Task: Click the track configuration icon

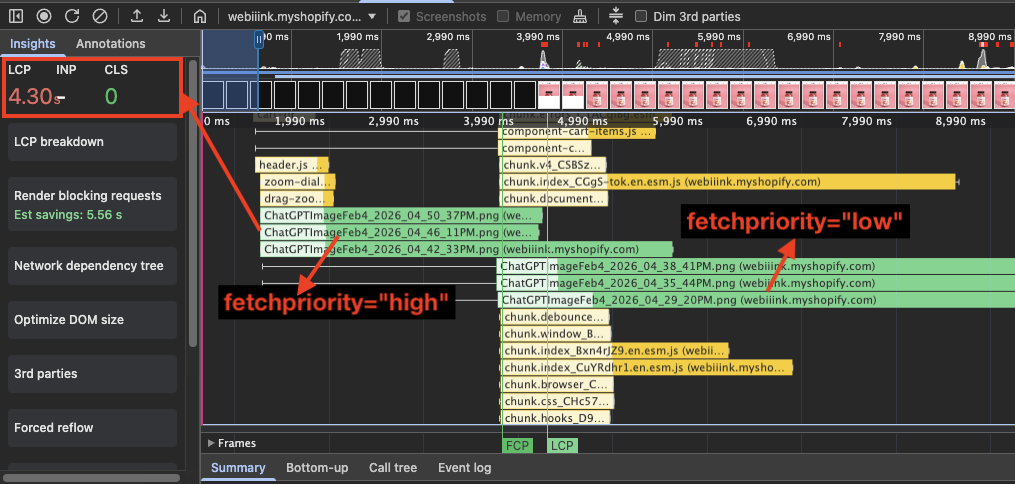Action: (x=615, y=16)
